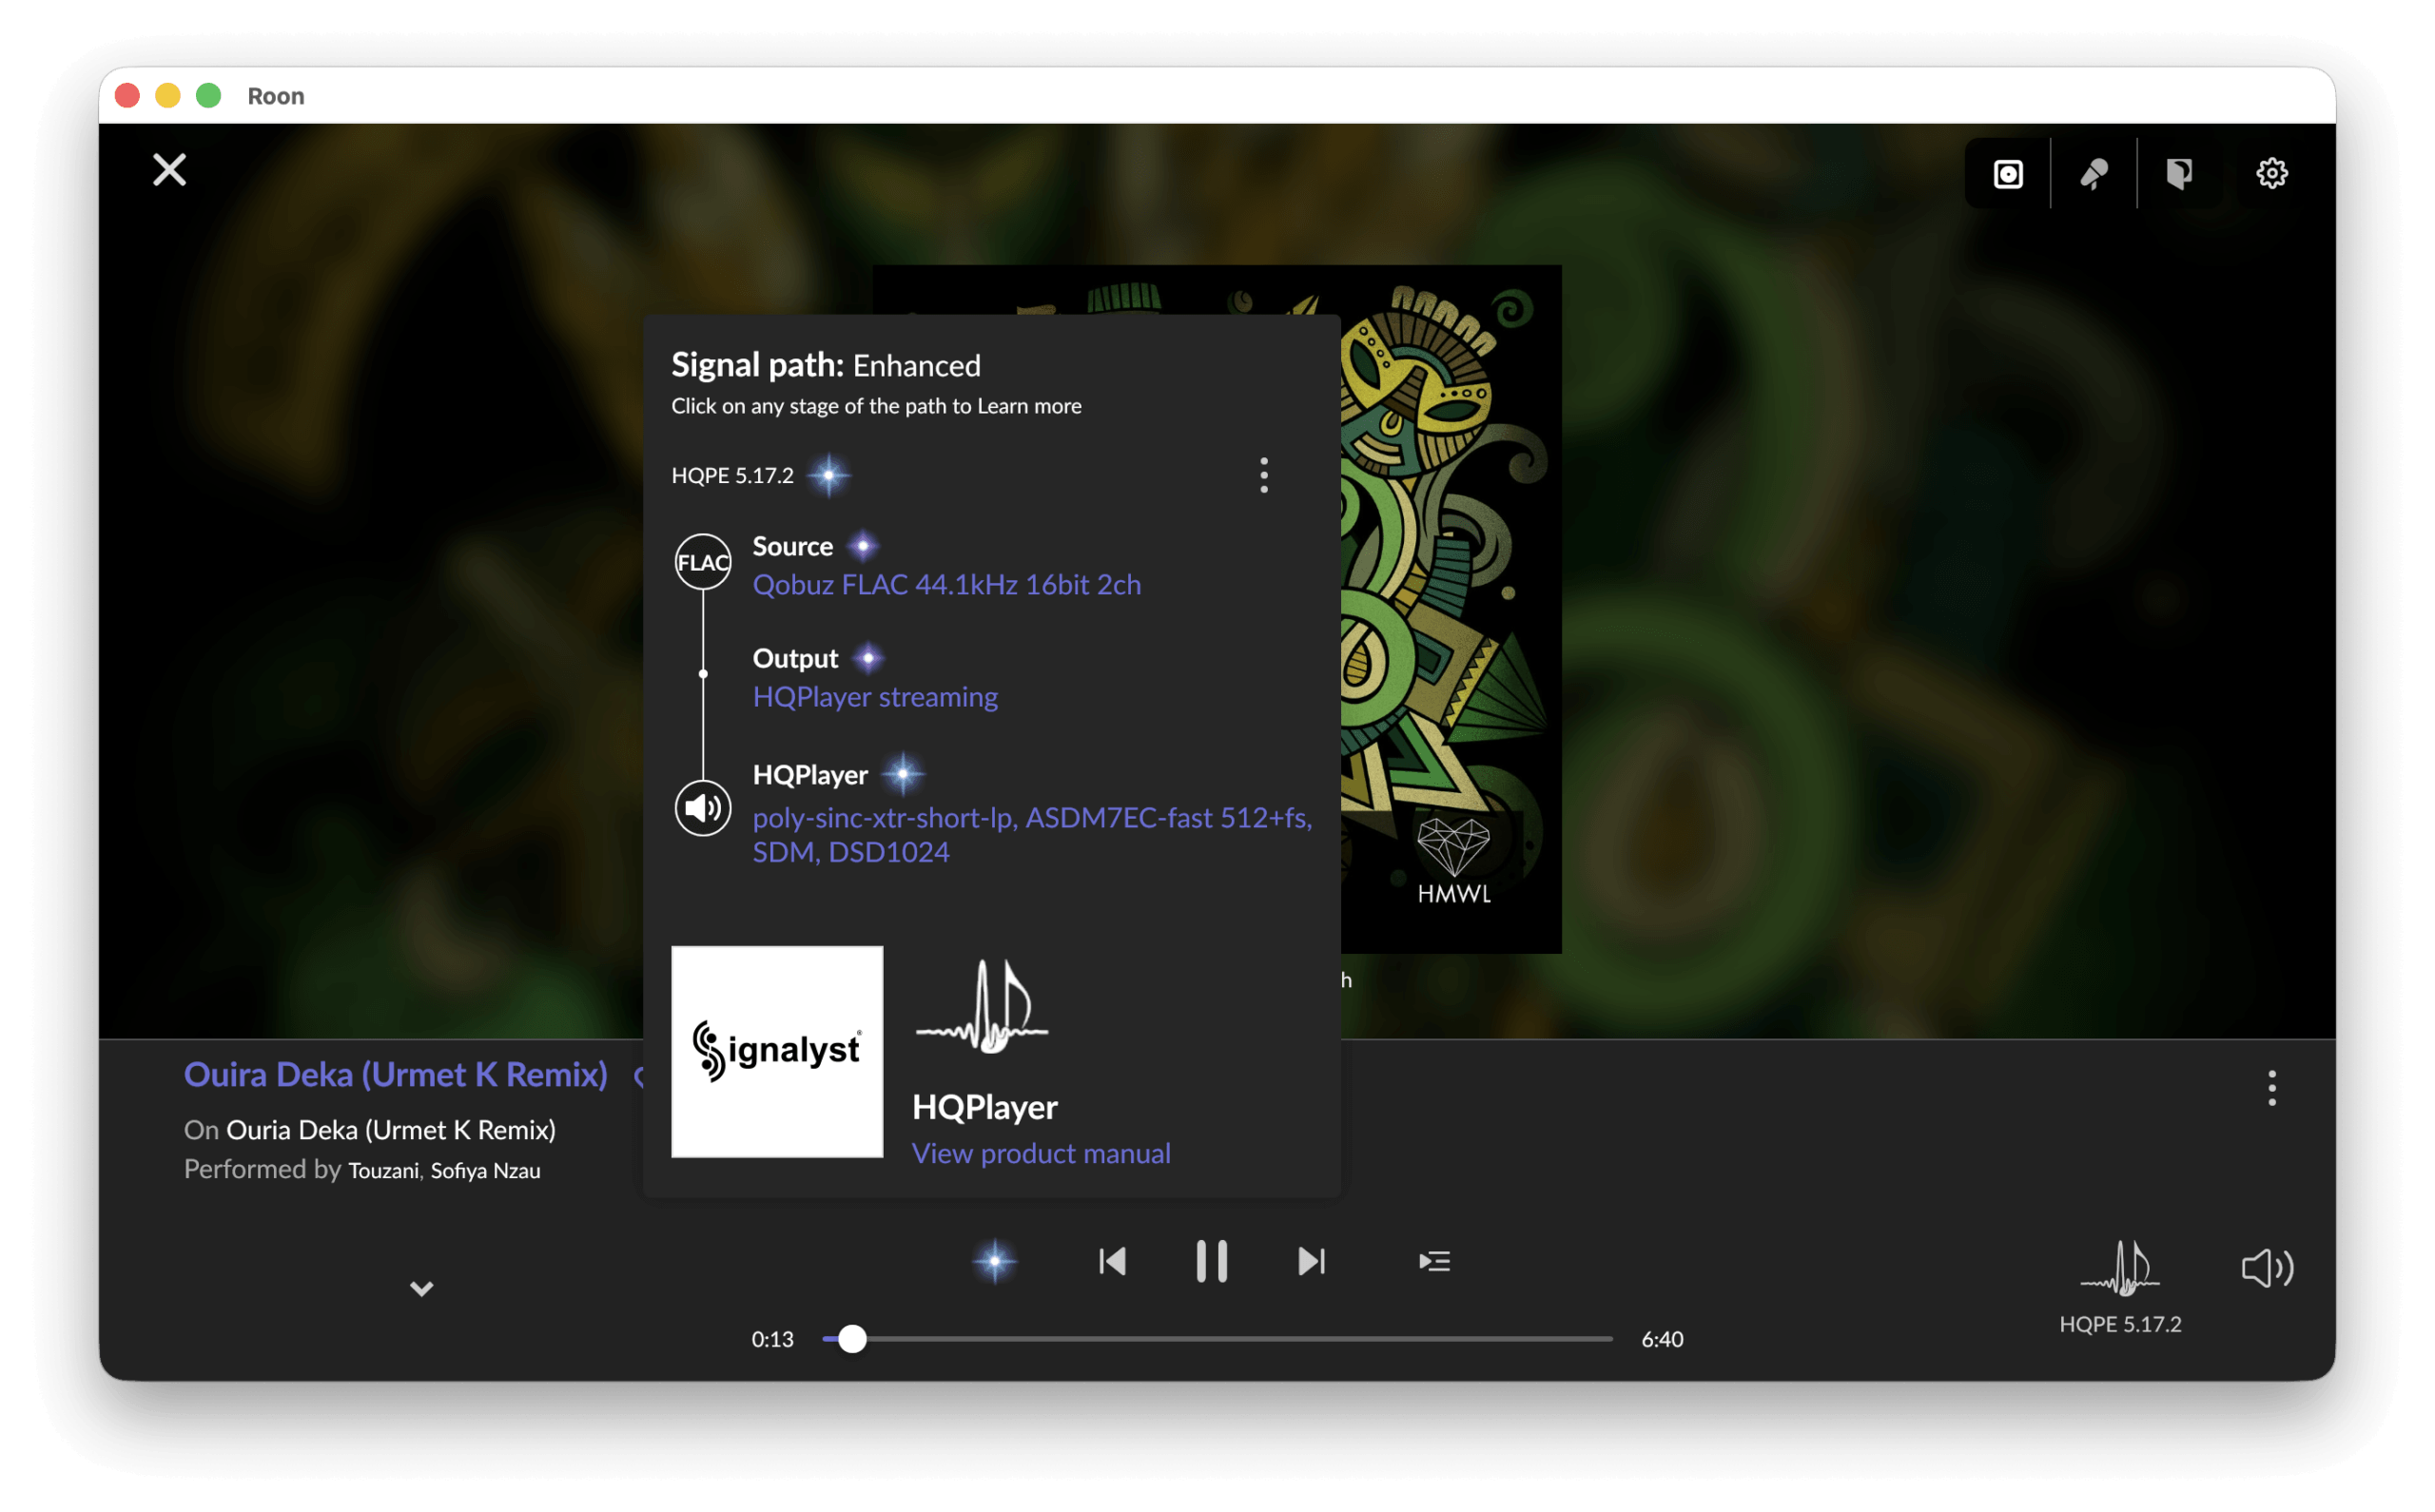Open the signal path menu (three dots)
The image size is (2435, 1512).
coord(1264,476)
